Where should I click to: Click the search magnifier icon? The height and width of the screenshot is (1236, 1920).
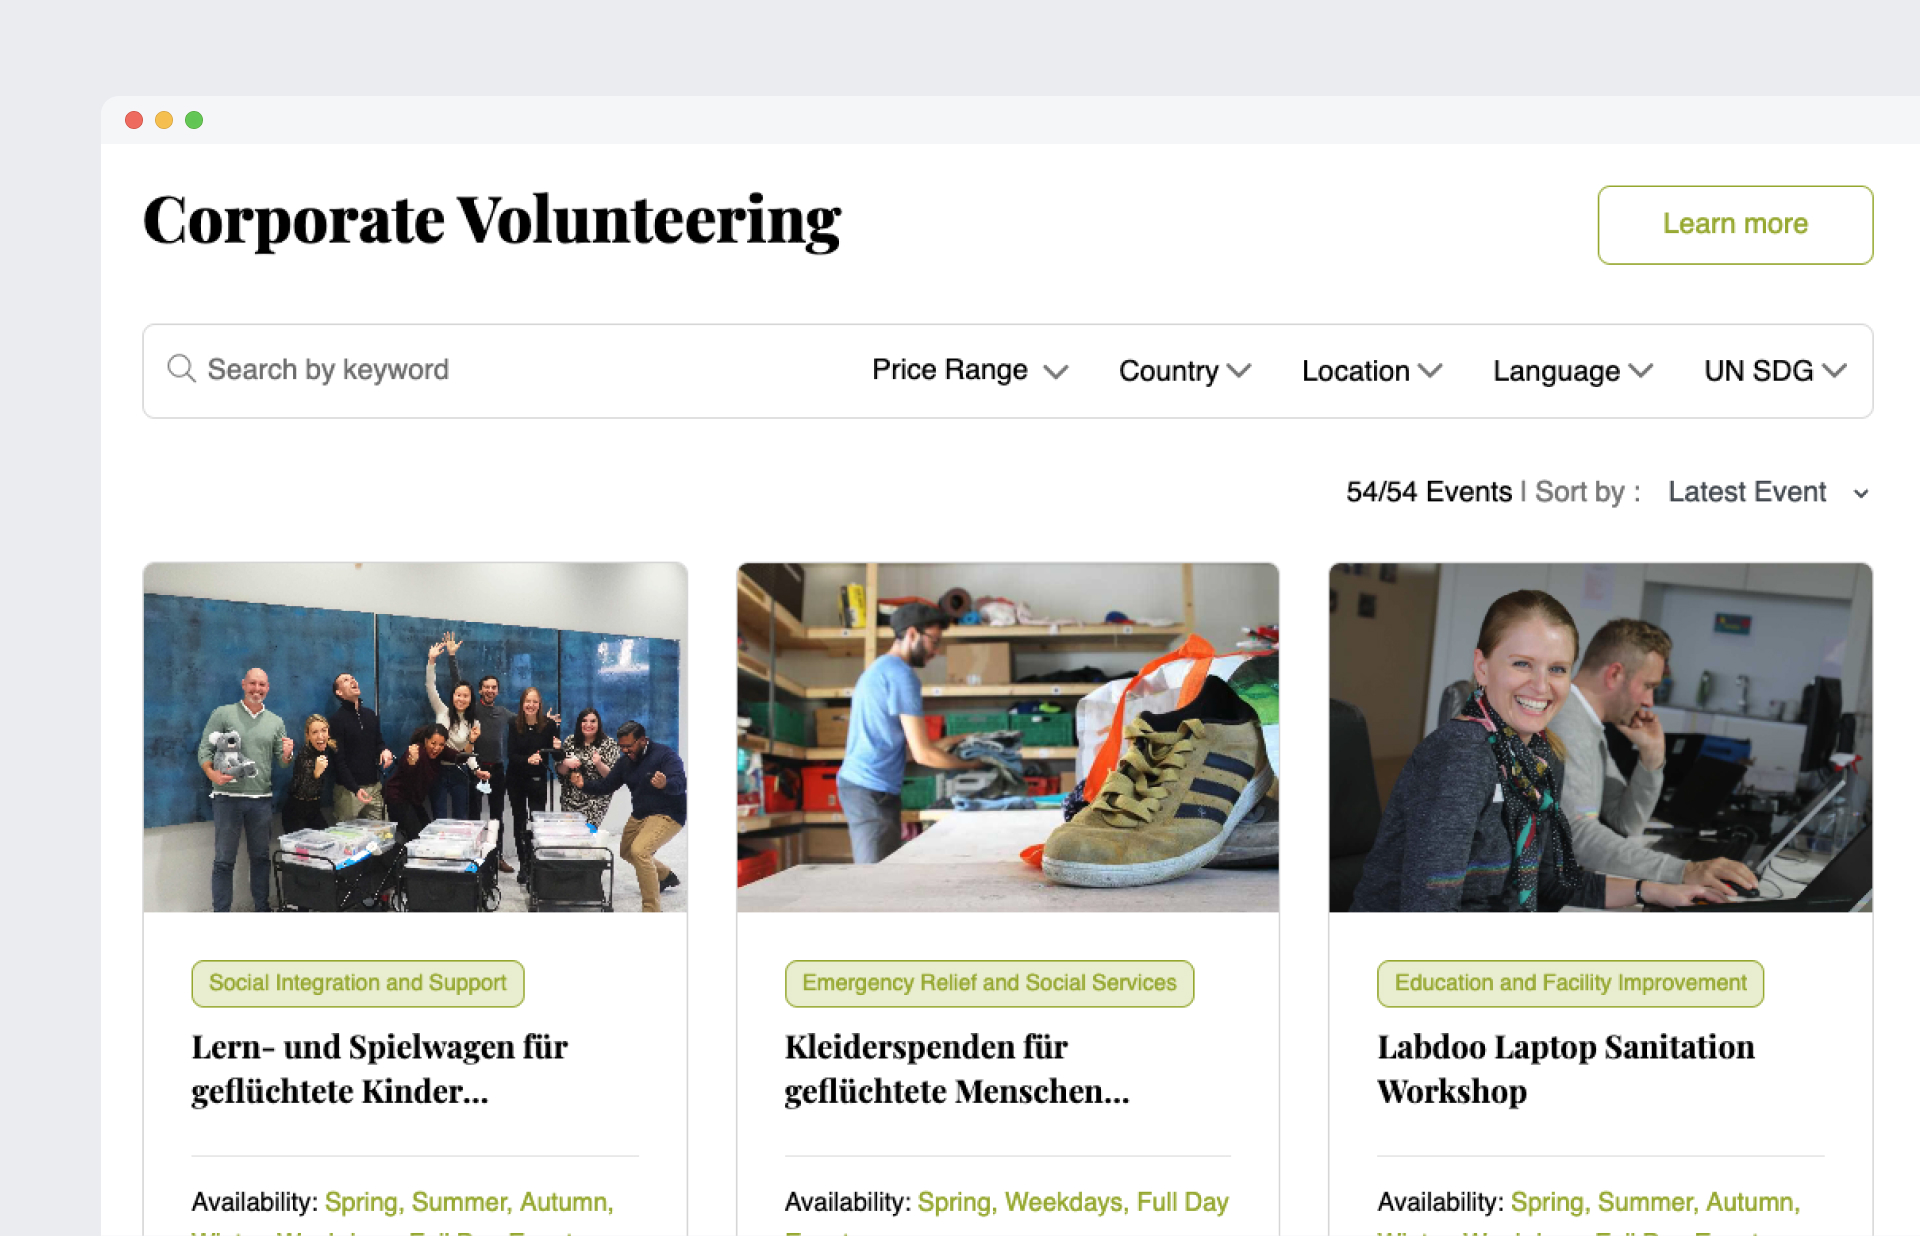coord(181,369)
